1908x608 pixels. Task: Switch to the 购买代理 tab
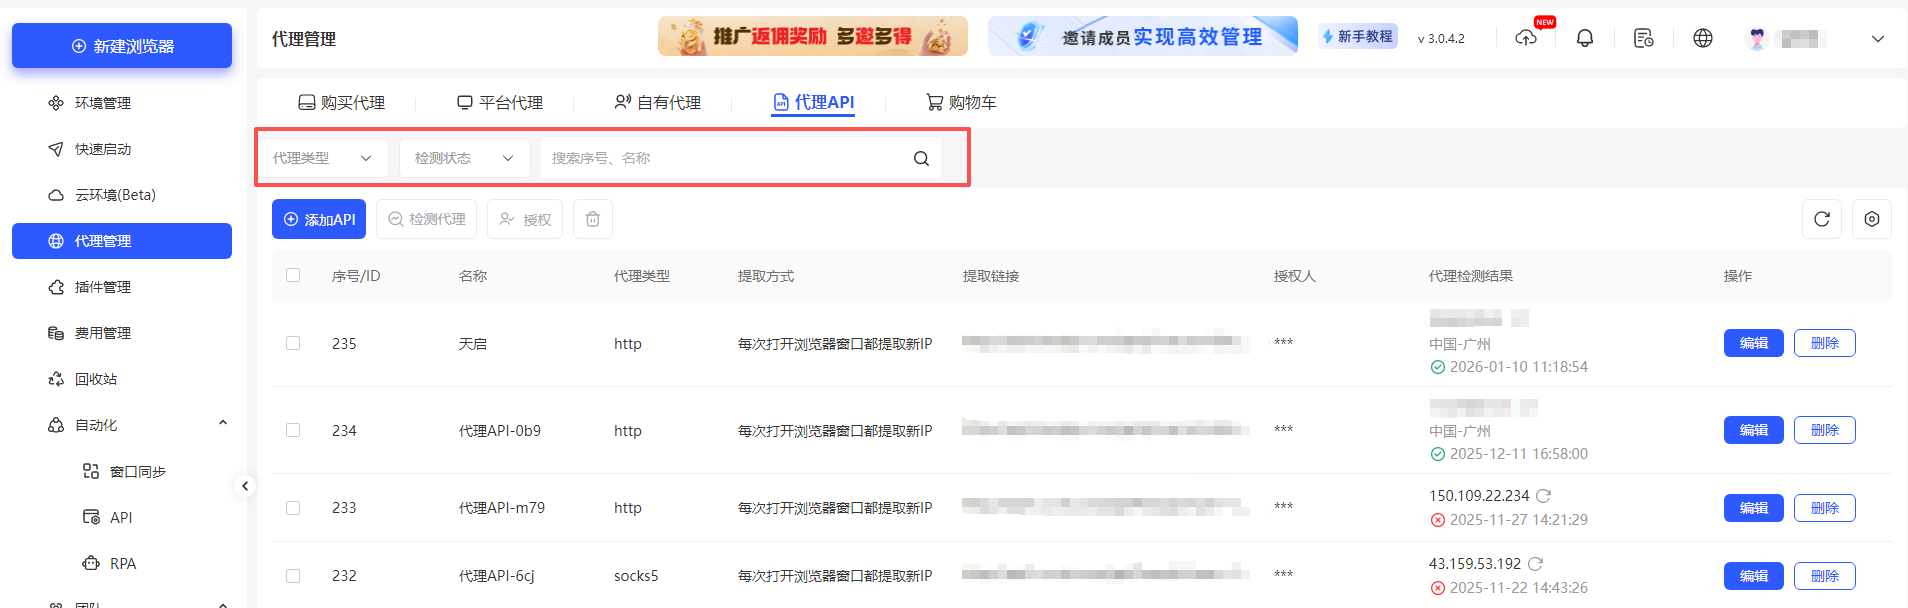(x=342, y=102)
